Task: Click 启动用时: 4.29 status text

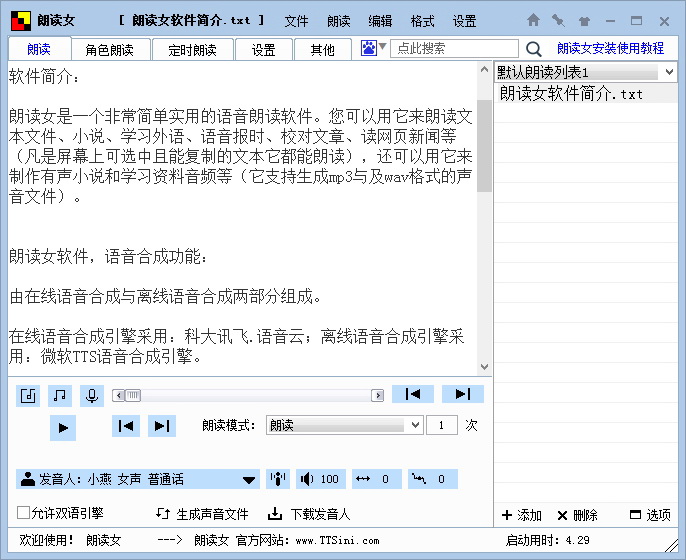Action: pos(548,540)
